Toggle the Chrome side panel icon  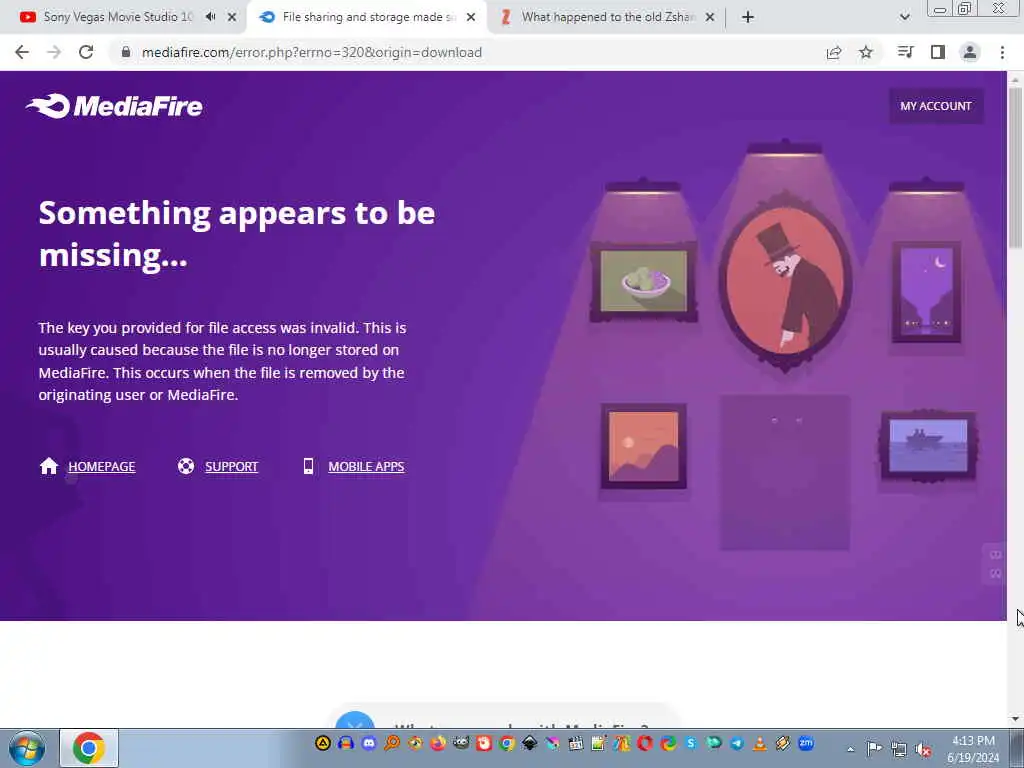pos(938,52)
